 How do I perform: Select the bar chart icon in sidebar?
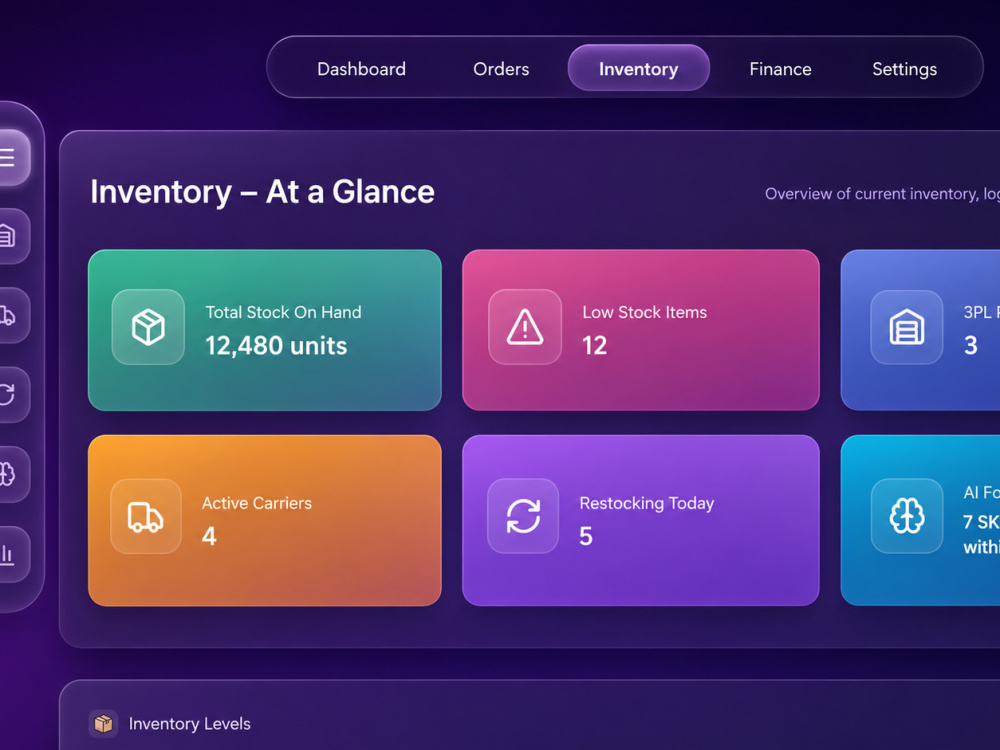click(x=9, y=554)
